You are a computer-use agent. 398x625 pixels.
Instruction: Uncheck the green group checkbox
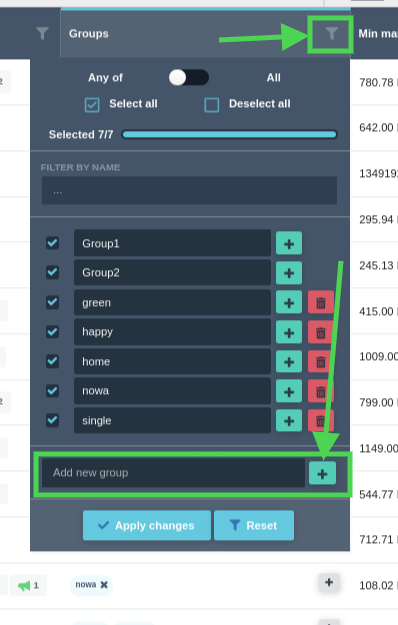pyautogui.click(x=53, y=302)
